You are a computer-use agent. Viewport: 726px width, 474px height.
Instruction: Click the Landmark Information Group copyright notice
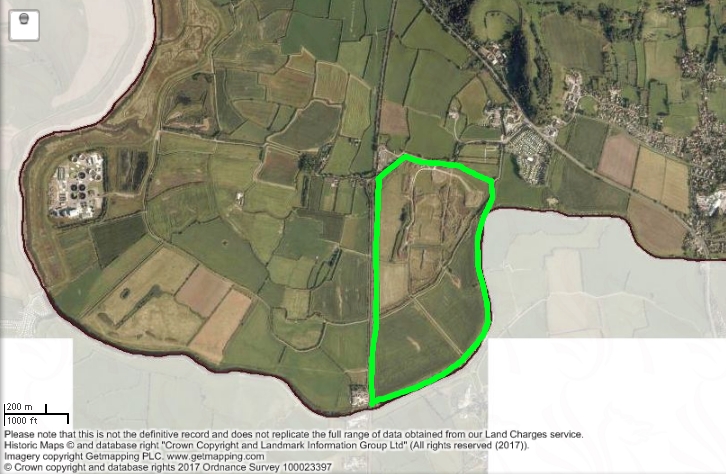click(267, 445)
